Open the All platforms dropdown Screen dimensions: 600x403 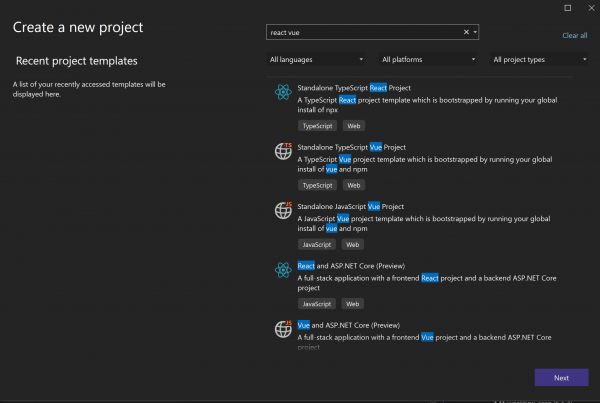point(428,59)
